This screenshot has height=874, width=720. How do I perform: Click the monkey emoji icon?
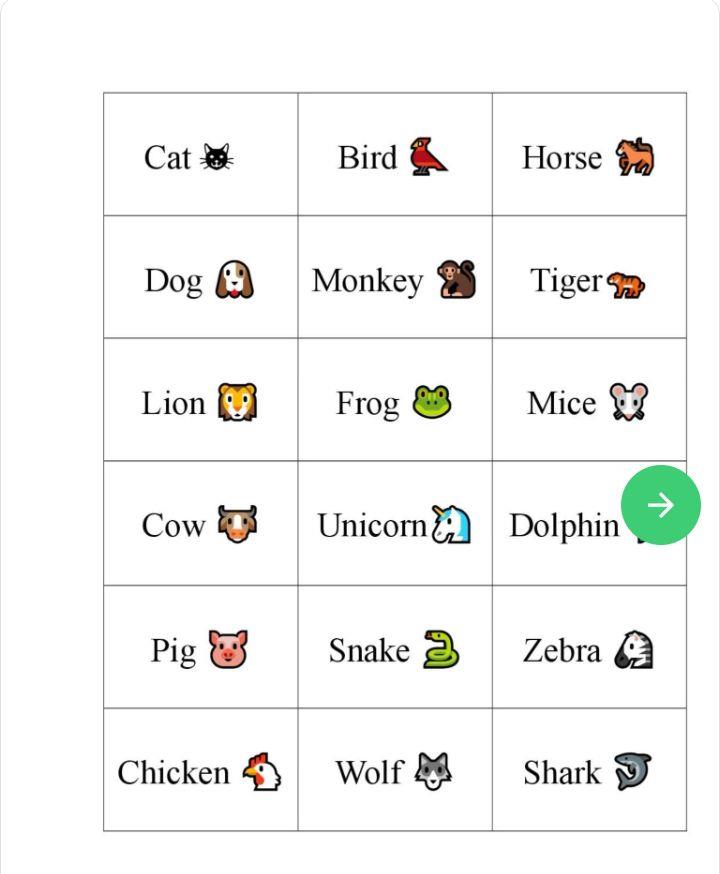(456, 280)
